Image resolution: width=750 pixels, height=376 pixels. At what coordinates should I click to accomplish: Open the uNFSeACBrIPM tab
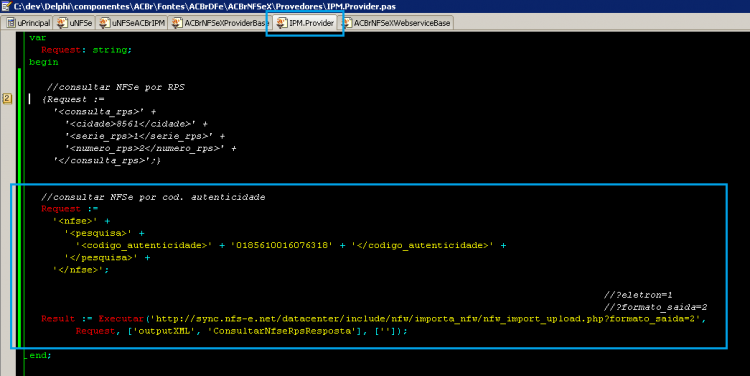[132, 23]
